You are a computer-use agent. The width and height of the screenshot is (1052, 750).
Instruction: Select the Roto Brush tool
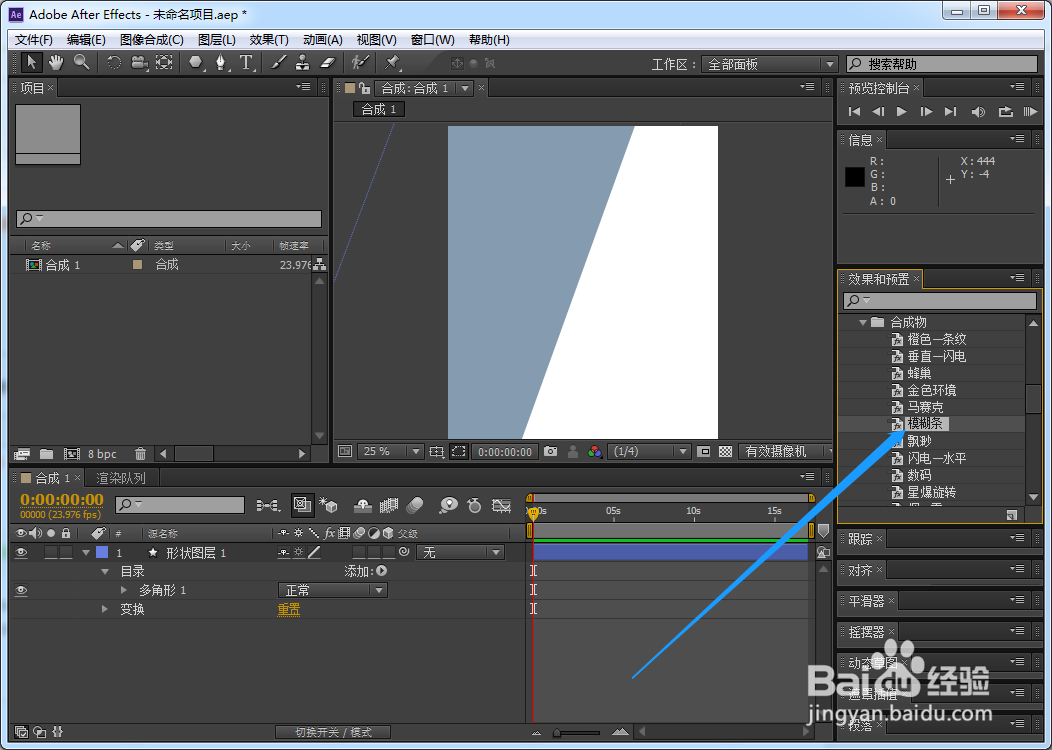tap(360, 63)
